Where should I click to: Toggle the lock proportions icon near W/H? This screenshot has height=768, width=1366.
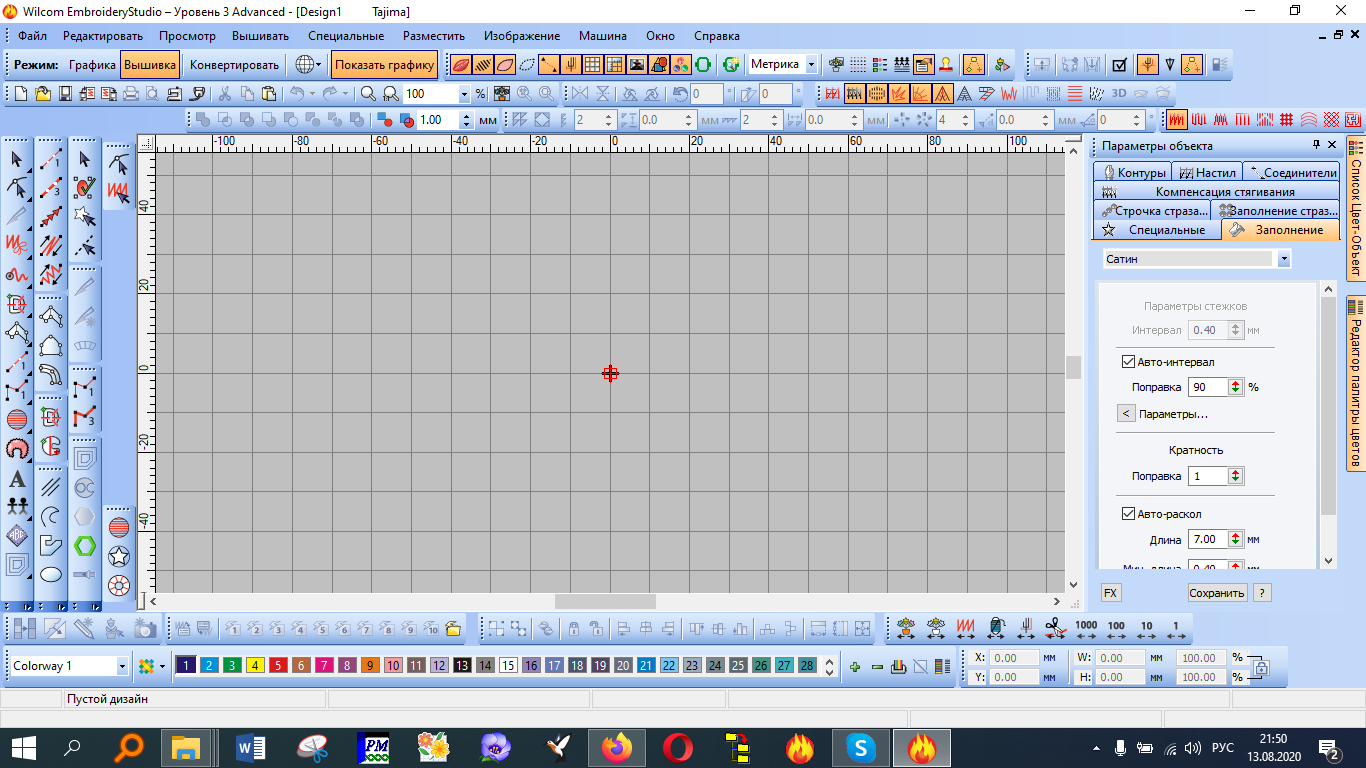(x=1261, y=667)
